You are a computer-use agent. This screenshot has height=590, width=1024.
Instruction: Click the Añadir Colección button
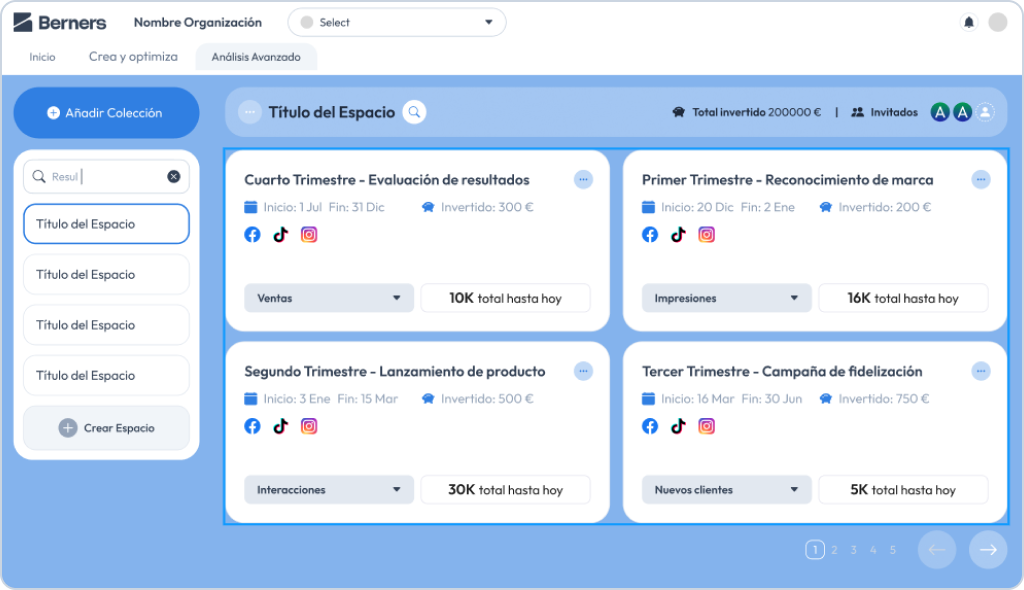(106, 113)
